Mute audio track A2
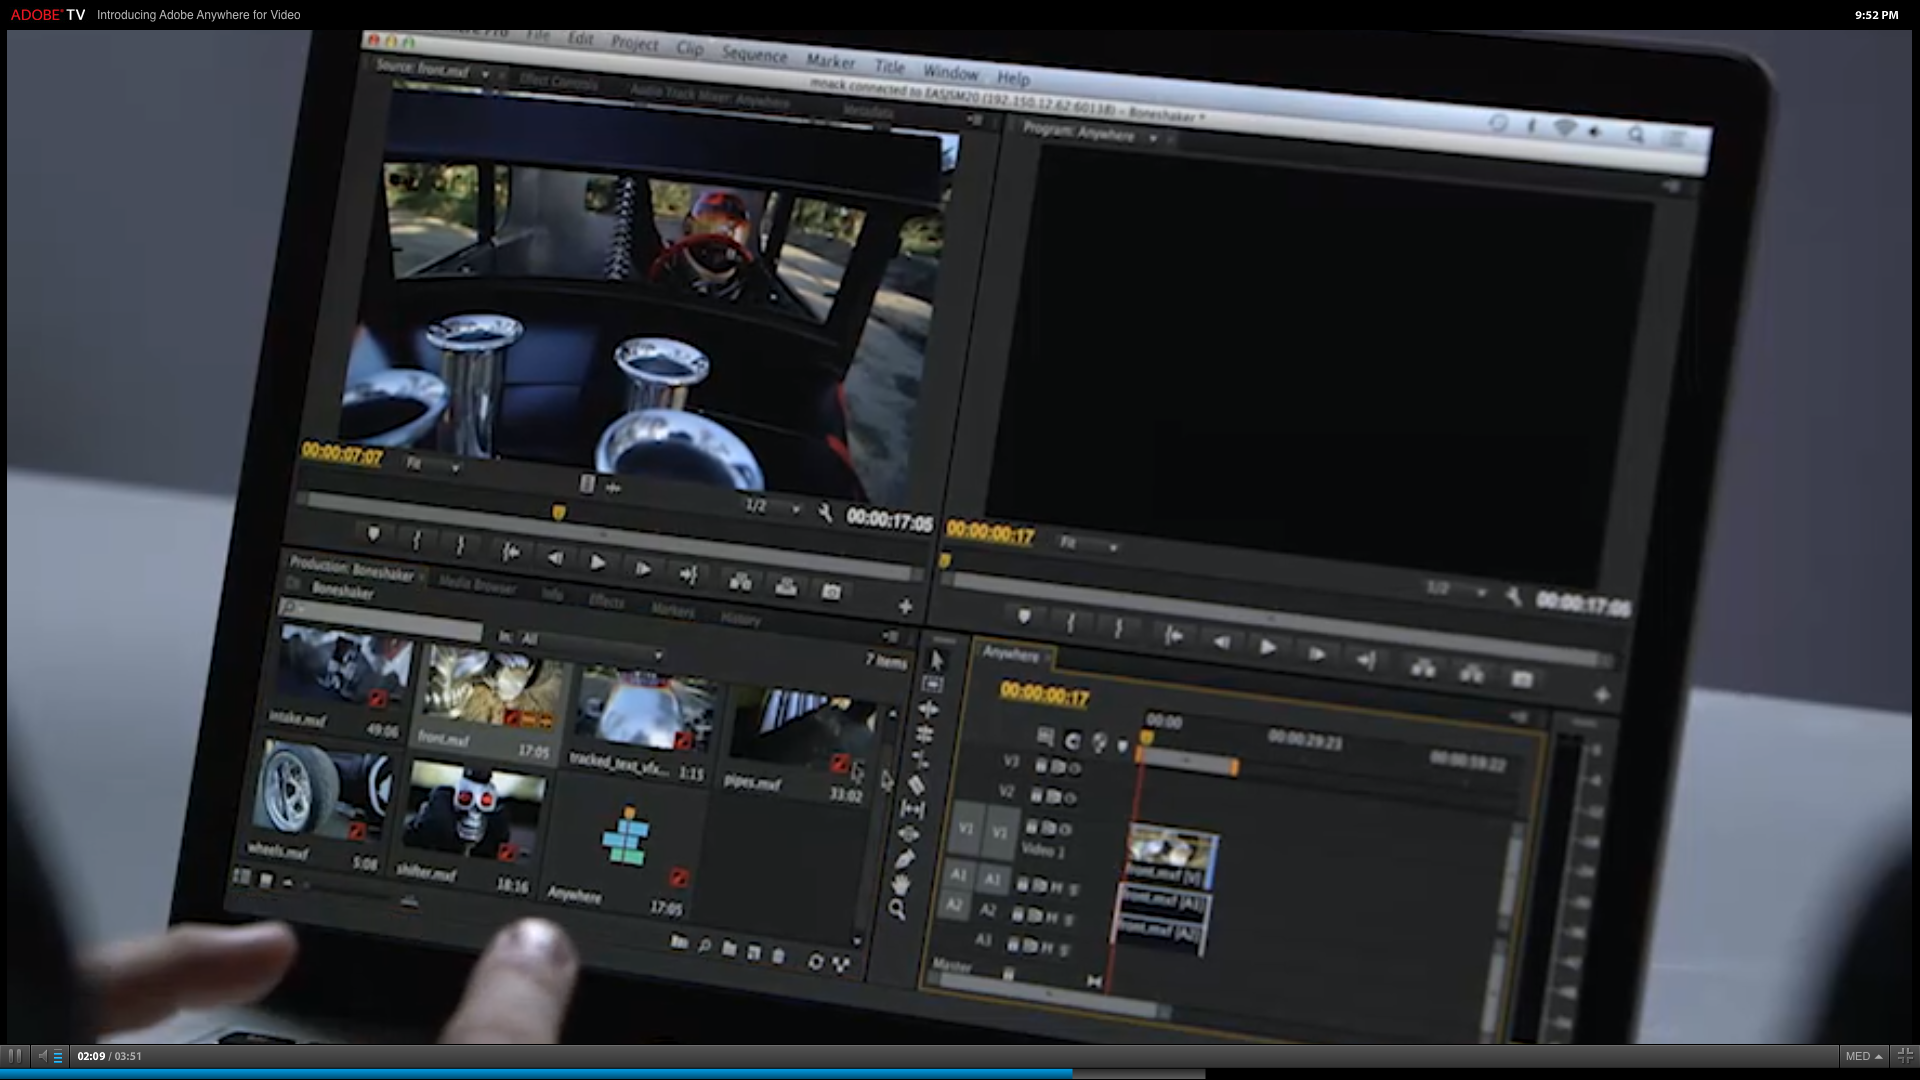Screen dimensions: 1920x1080 point(1053,916)
